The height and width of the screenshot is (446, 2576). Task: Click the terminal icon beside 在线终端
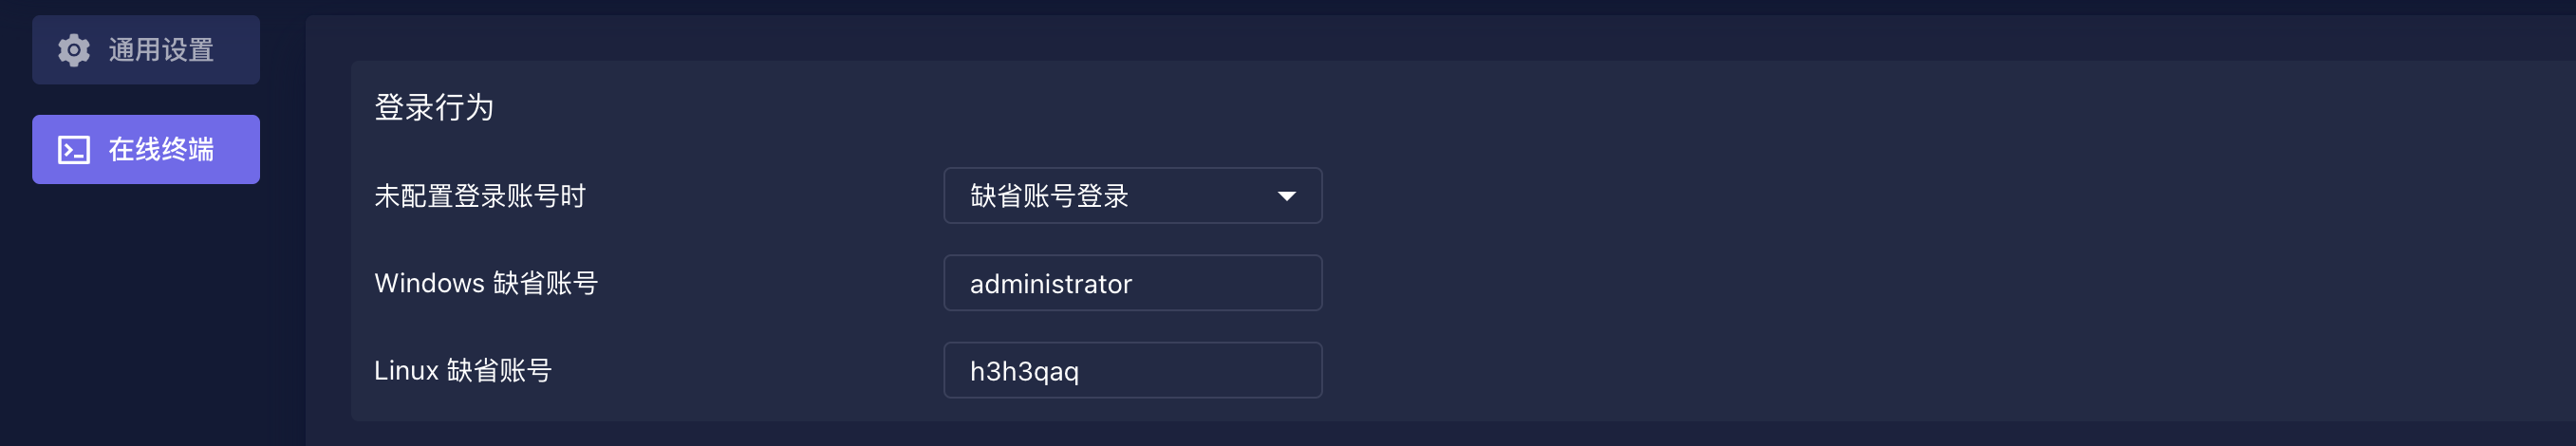coord(74,150)
